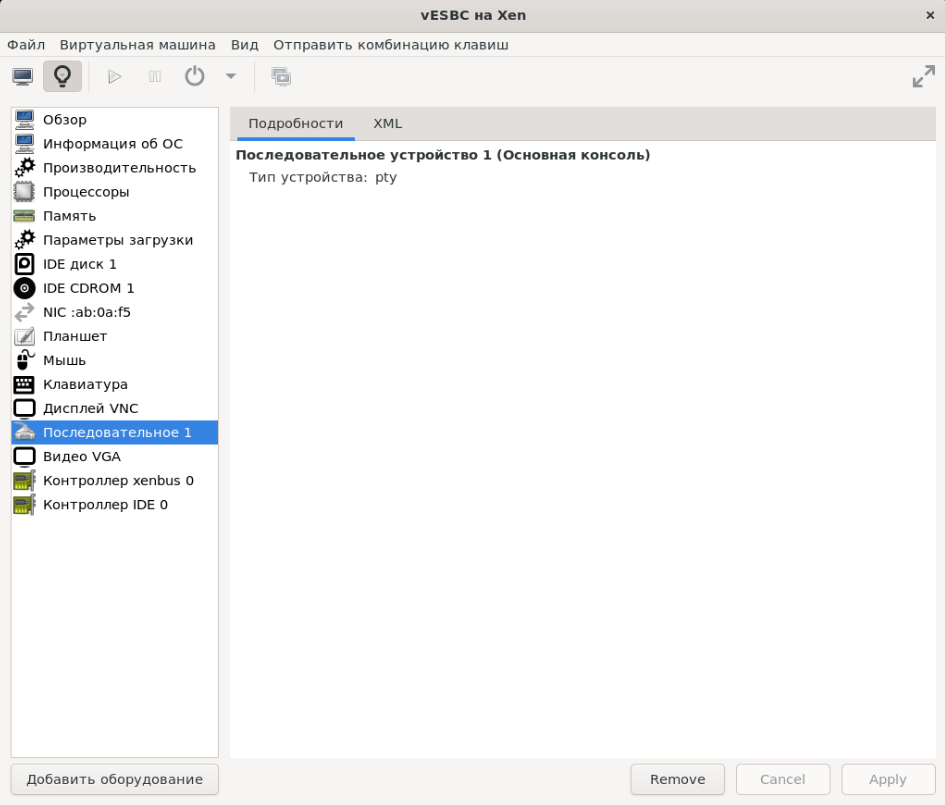This screenshot has width=945, height=805.
Task: Click the Cancel button
Action: pyautogui.click(x=782, y=780)
